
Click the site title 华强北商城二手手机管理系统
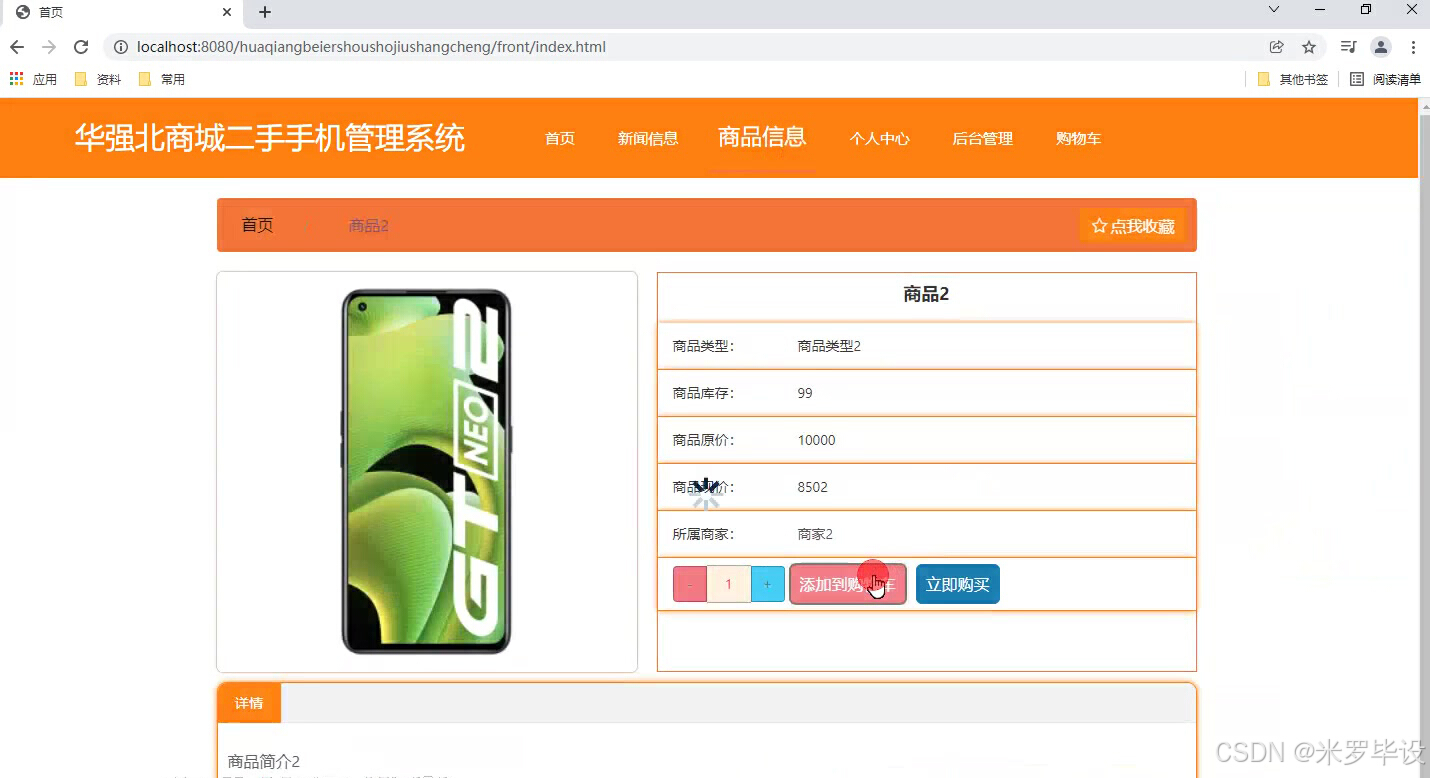click(270, 138)
